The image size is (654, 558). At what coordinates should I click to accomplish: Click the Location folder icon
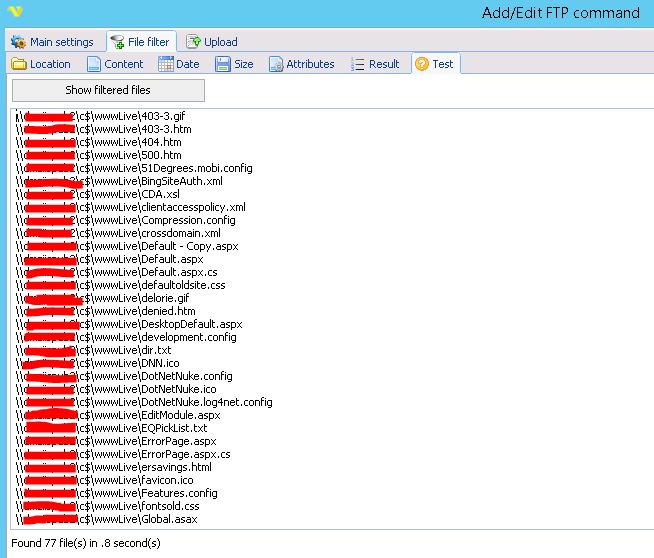[19, 64]
